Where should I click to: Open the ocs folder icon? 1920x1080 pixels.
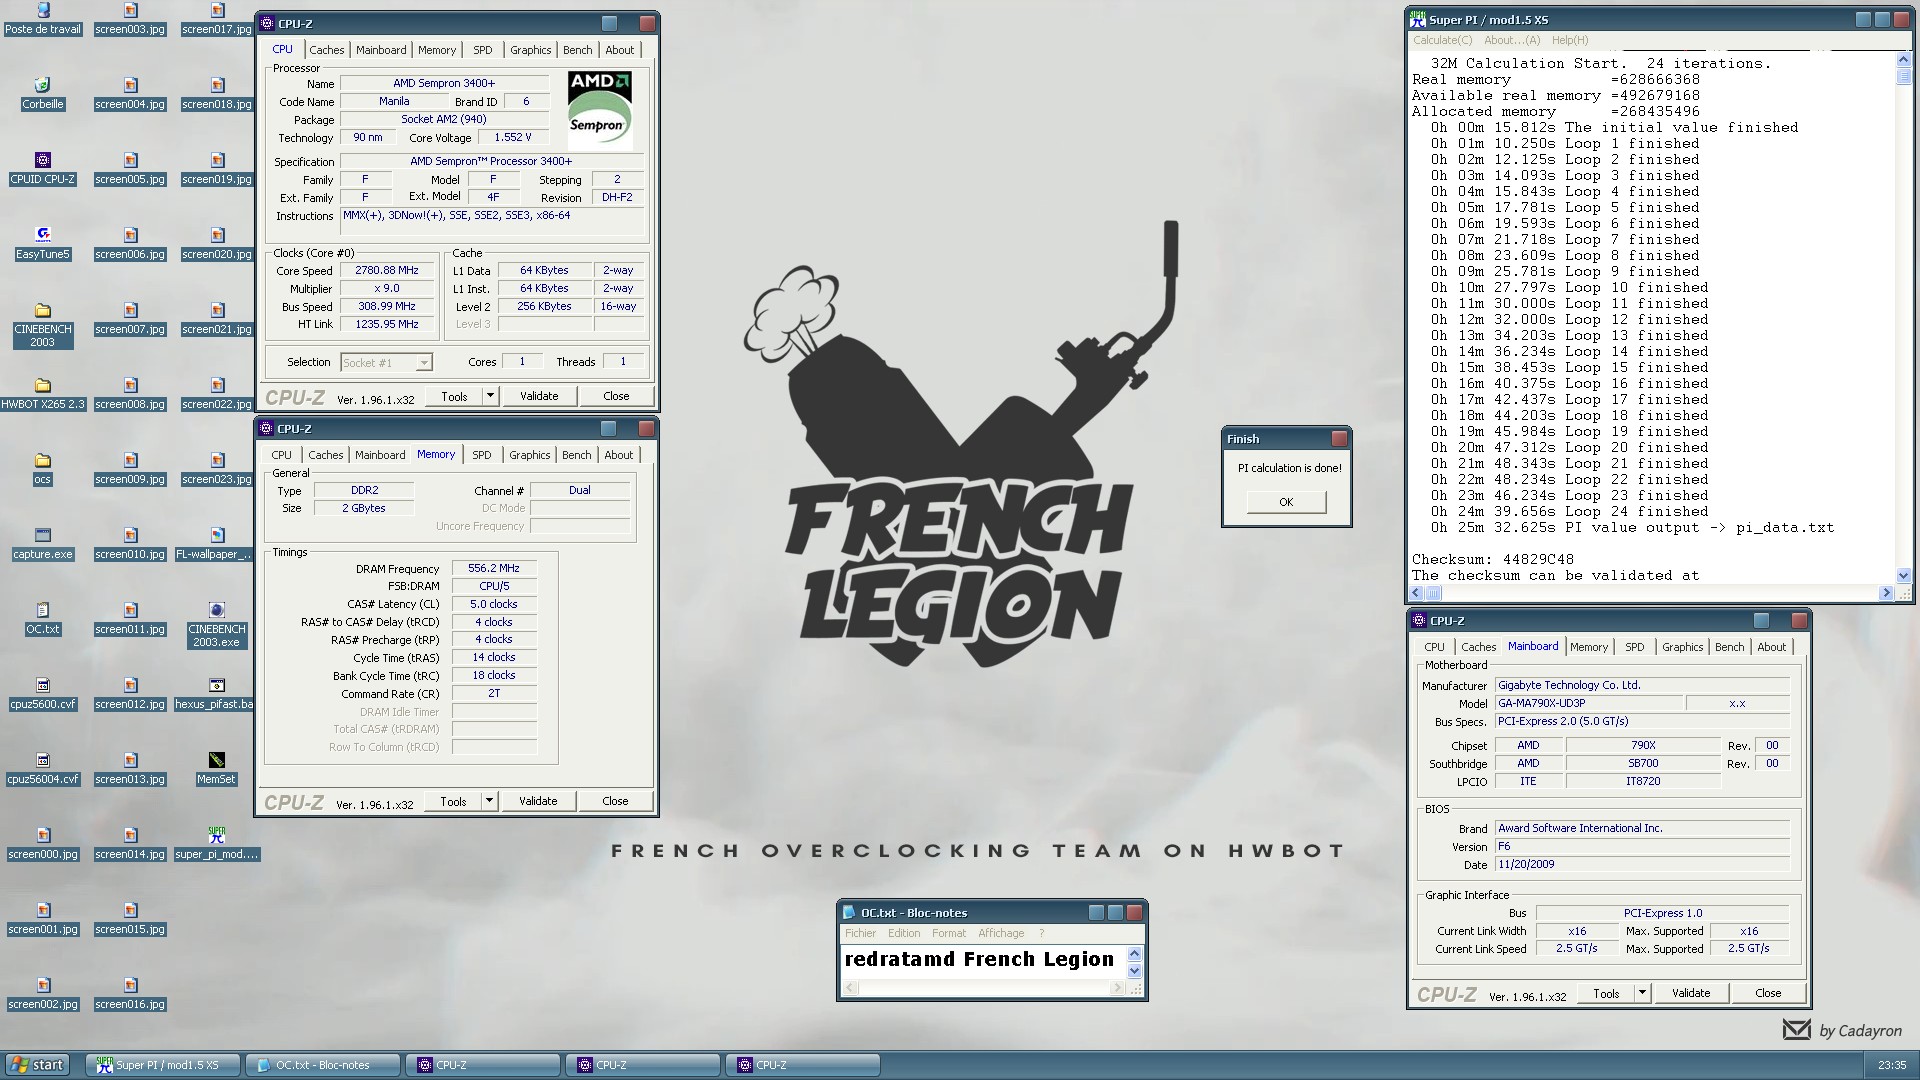pos(43,469)
